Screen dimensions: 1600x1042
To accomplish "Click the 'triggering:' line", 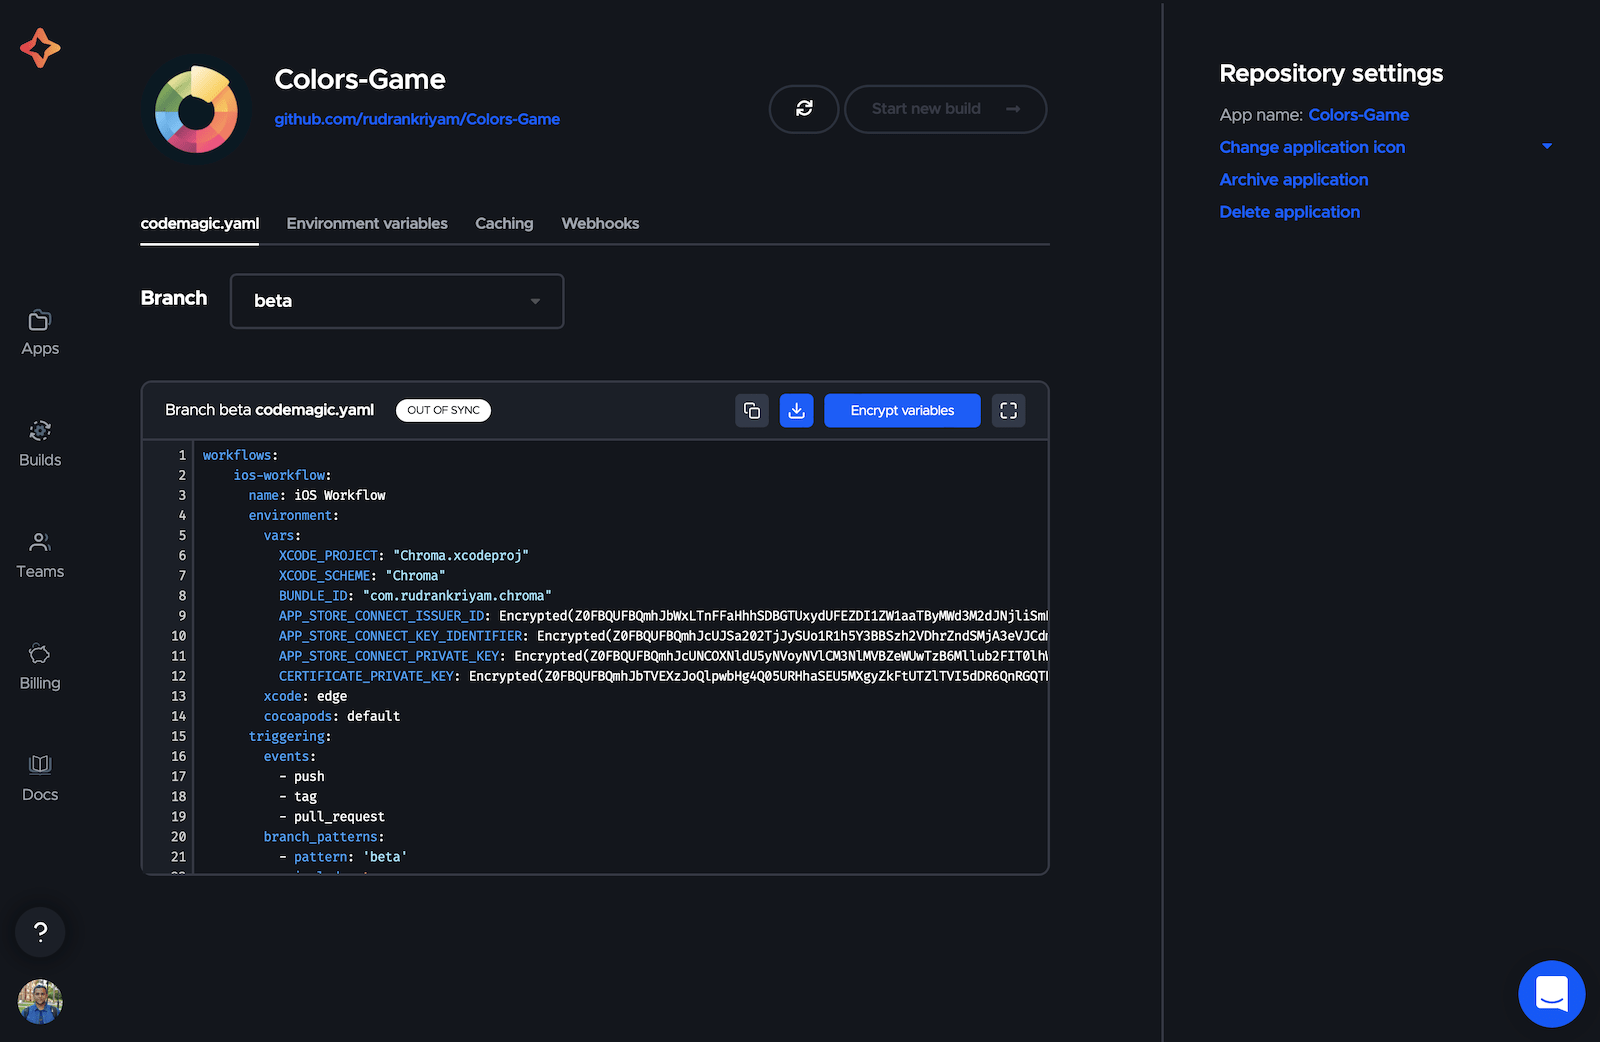I will click(289, 736).
